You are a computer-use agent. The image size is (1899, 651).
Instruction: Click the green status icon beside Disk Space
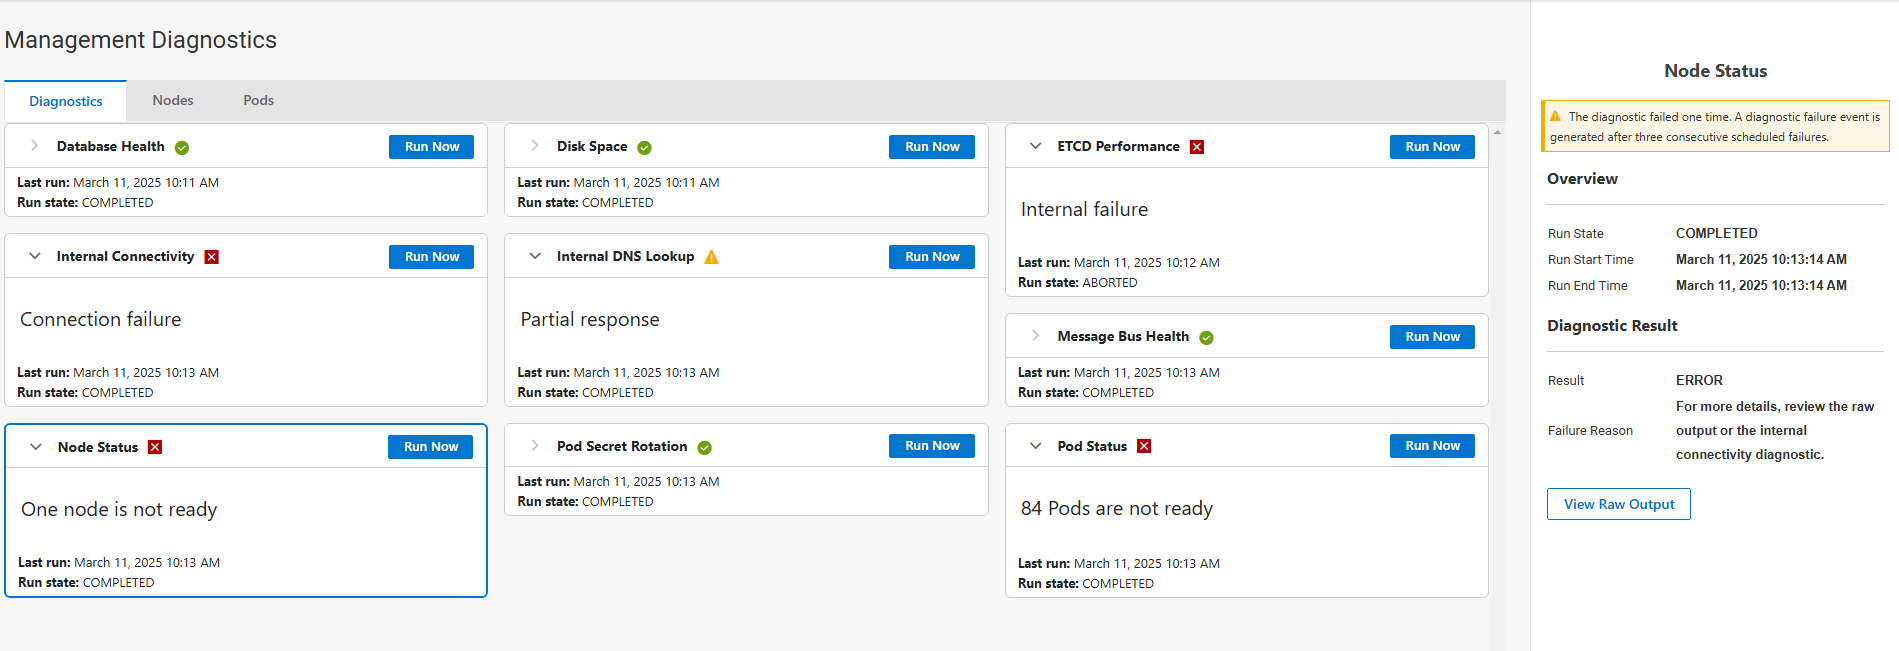pyautogui.click(x=644, y=148)
